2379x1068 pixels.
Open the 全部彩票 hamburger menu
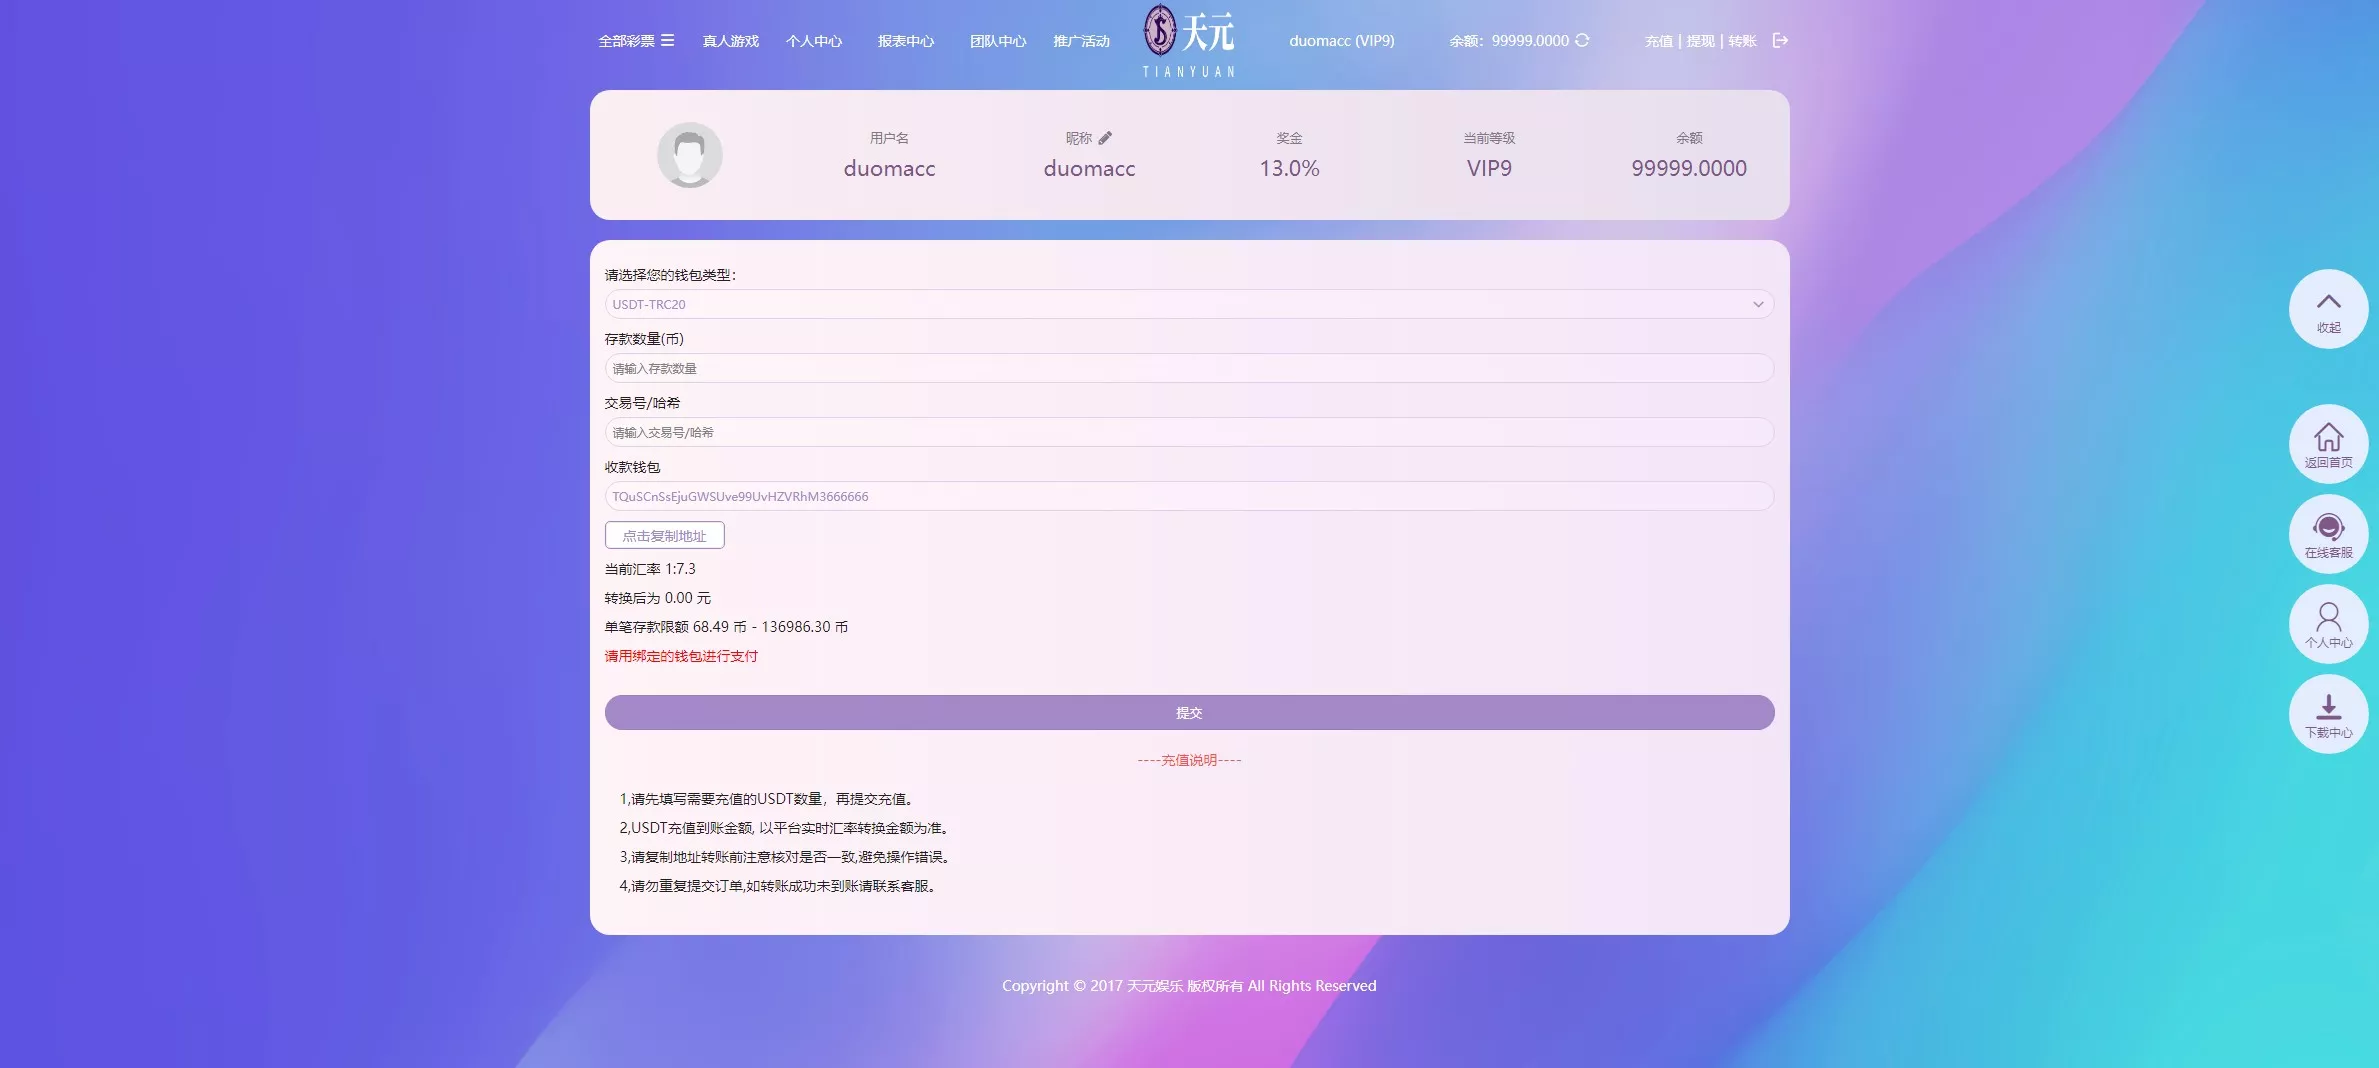pyautogui.click(x=668, y=41)
